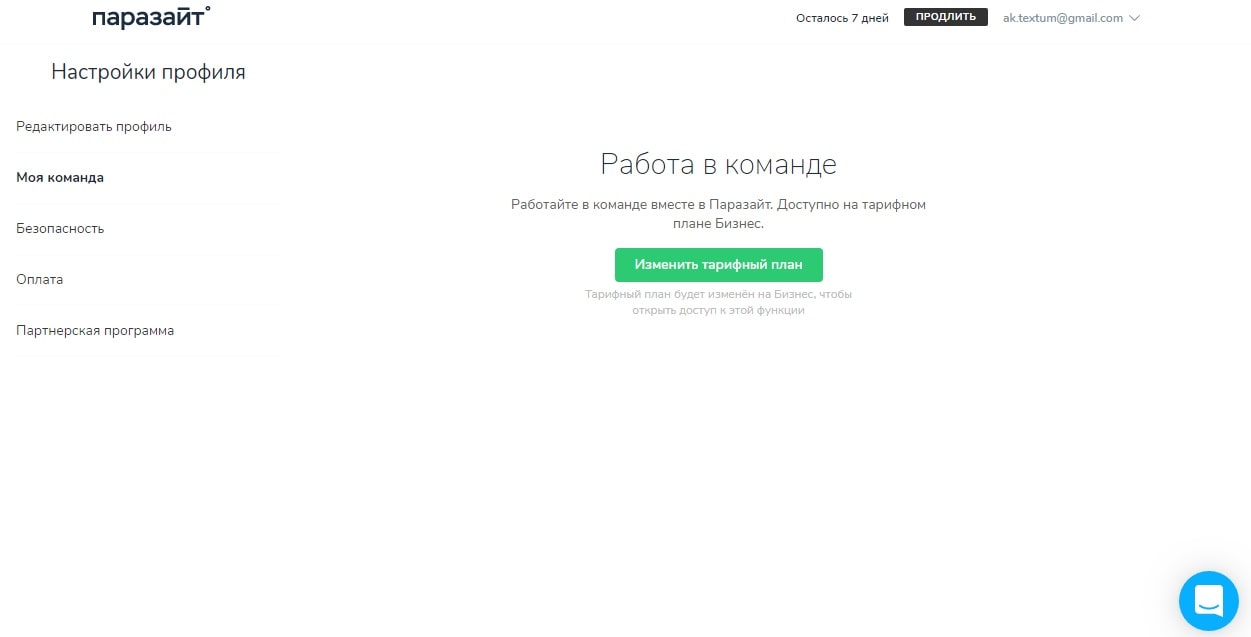1251x637 pixels.
Task: Click the 'Осталось 7 дней' text
Action: point(842,18)
